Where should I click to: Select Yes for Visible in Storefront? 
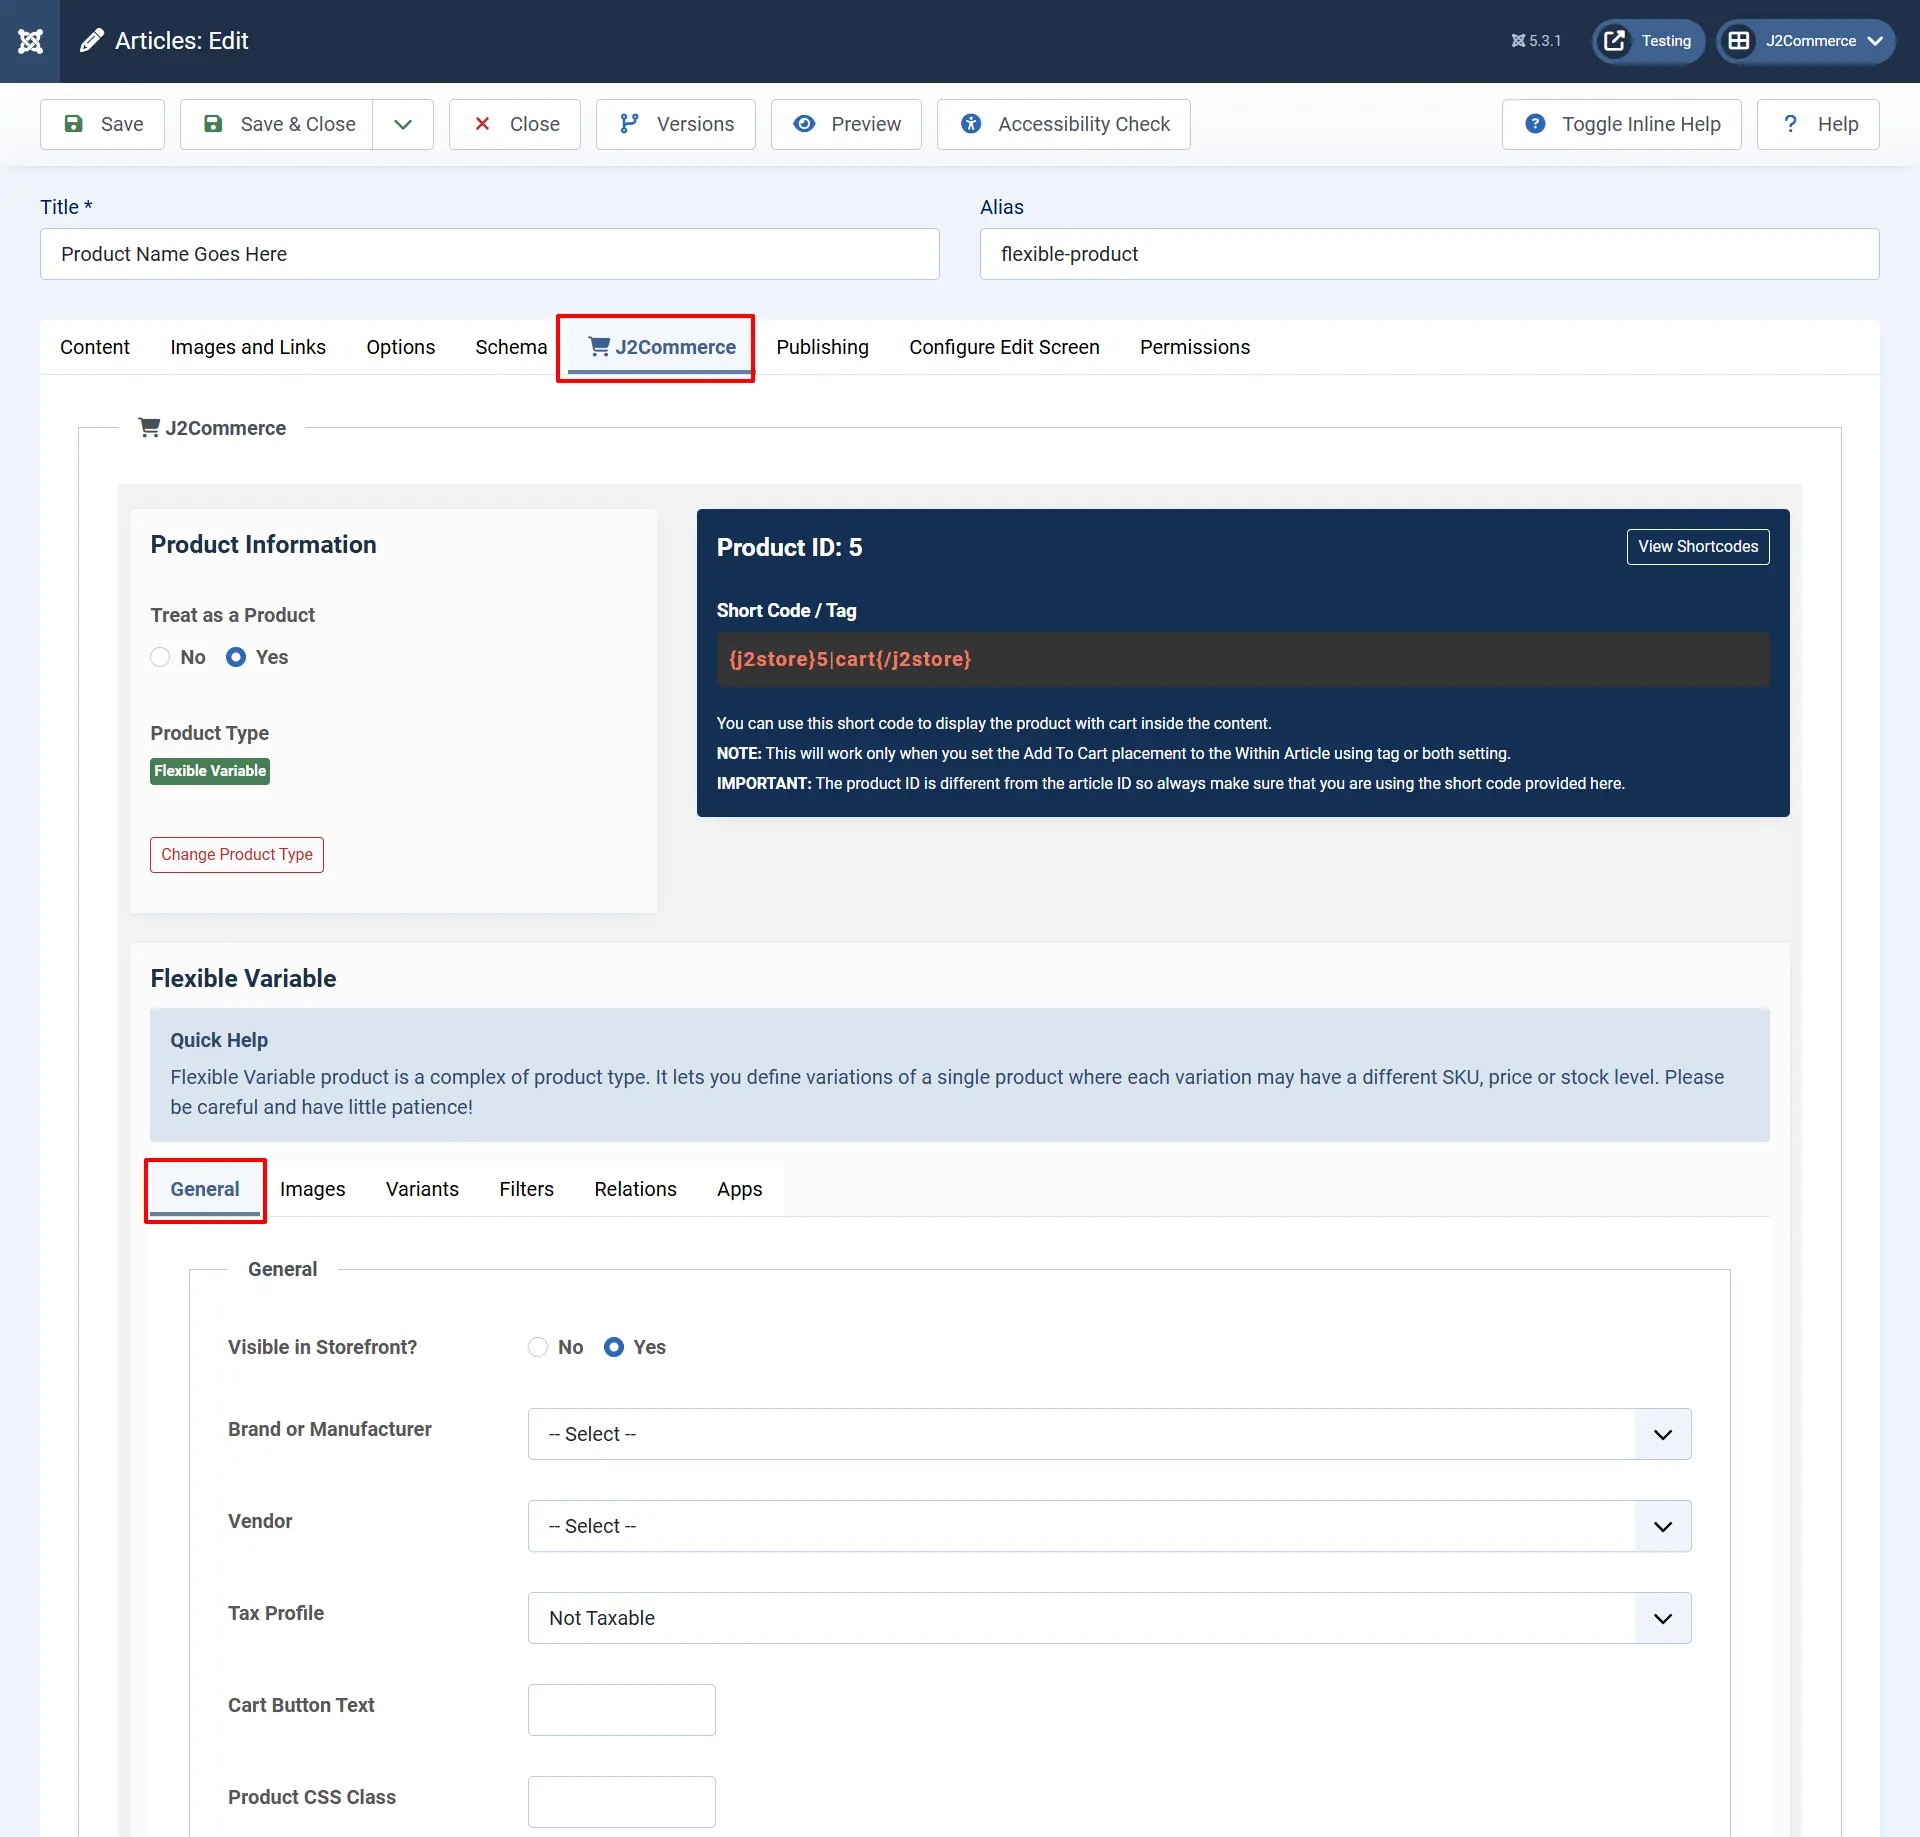tap(614, 1347)
